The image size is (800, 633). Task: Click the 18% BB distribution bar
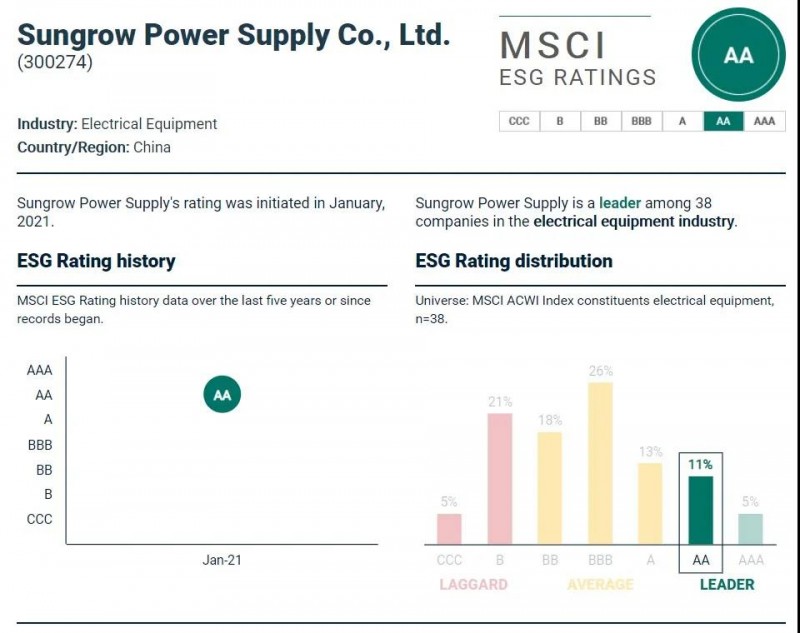[x=550, y=487]
